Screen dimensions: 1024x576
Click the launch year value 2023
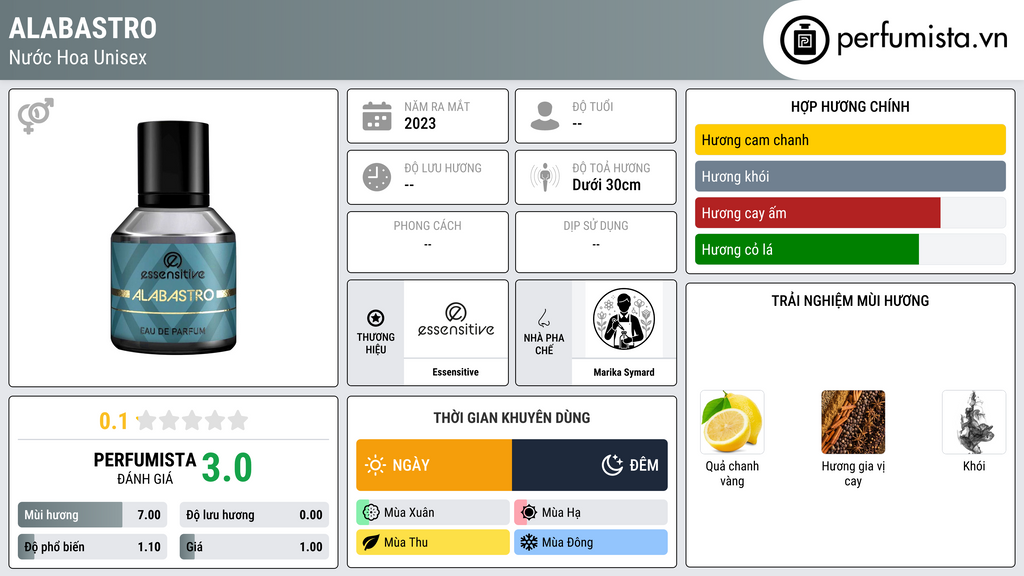point(420,123)
